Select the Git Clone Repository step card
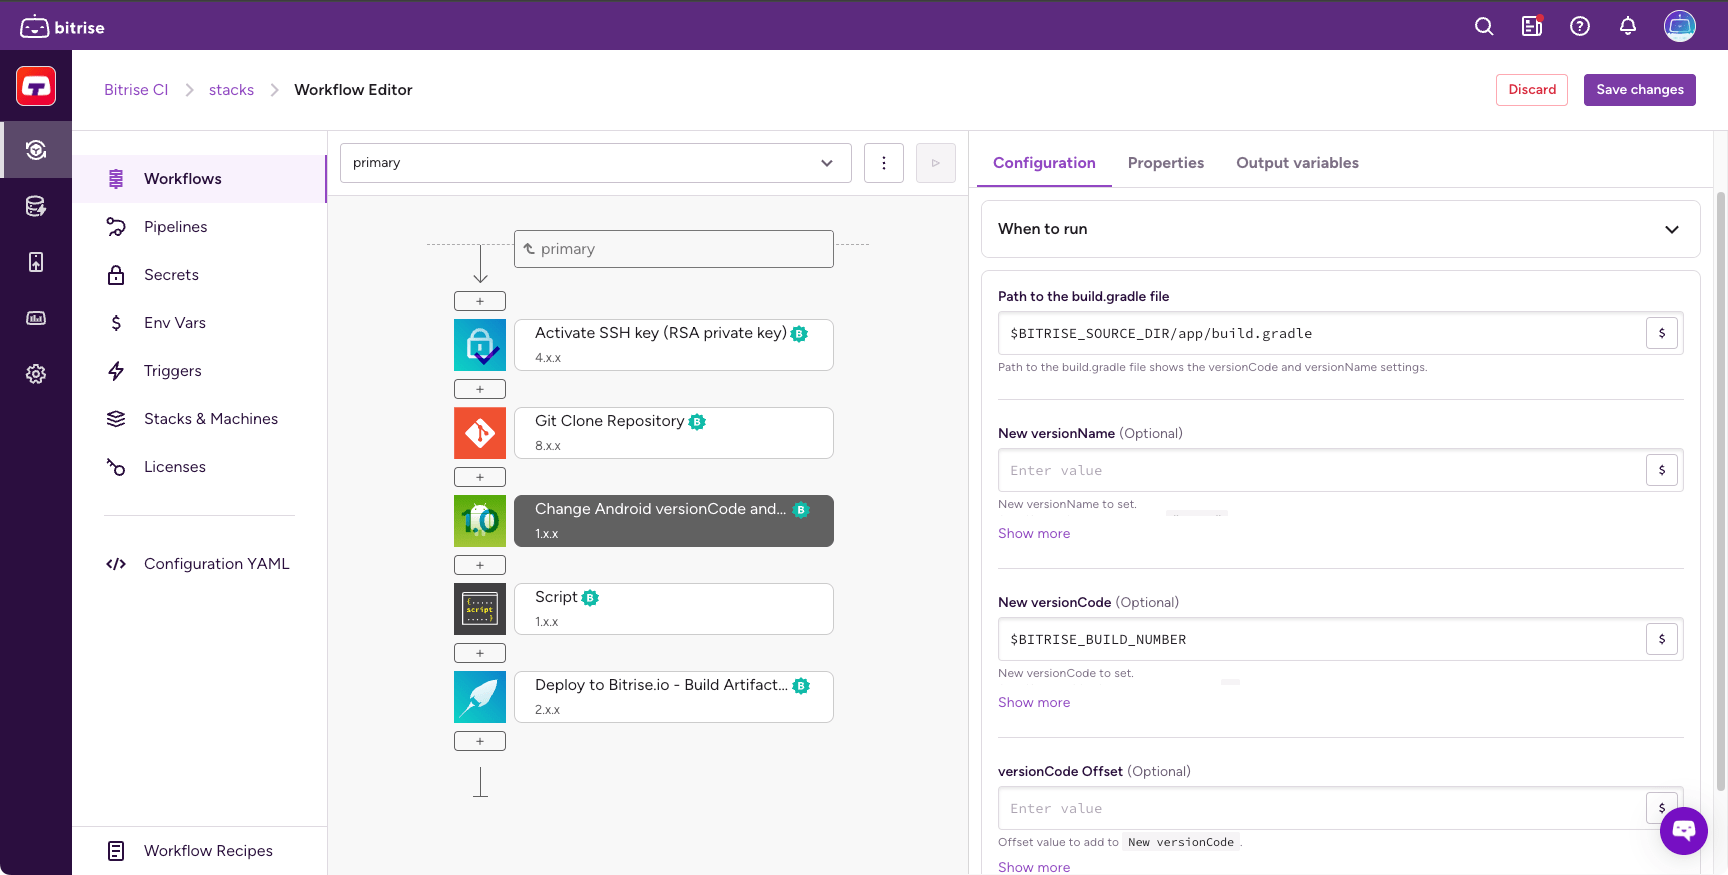This screenshot has width=1728, height=875. pos(674,433)
